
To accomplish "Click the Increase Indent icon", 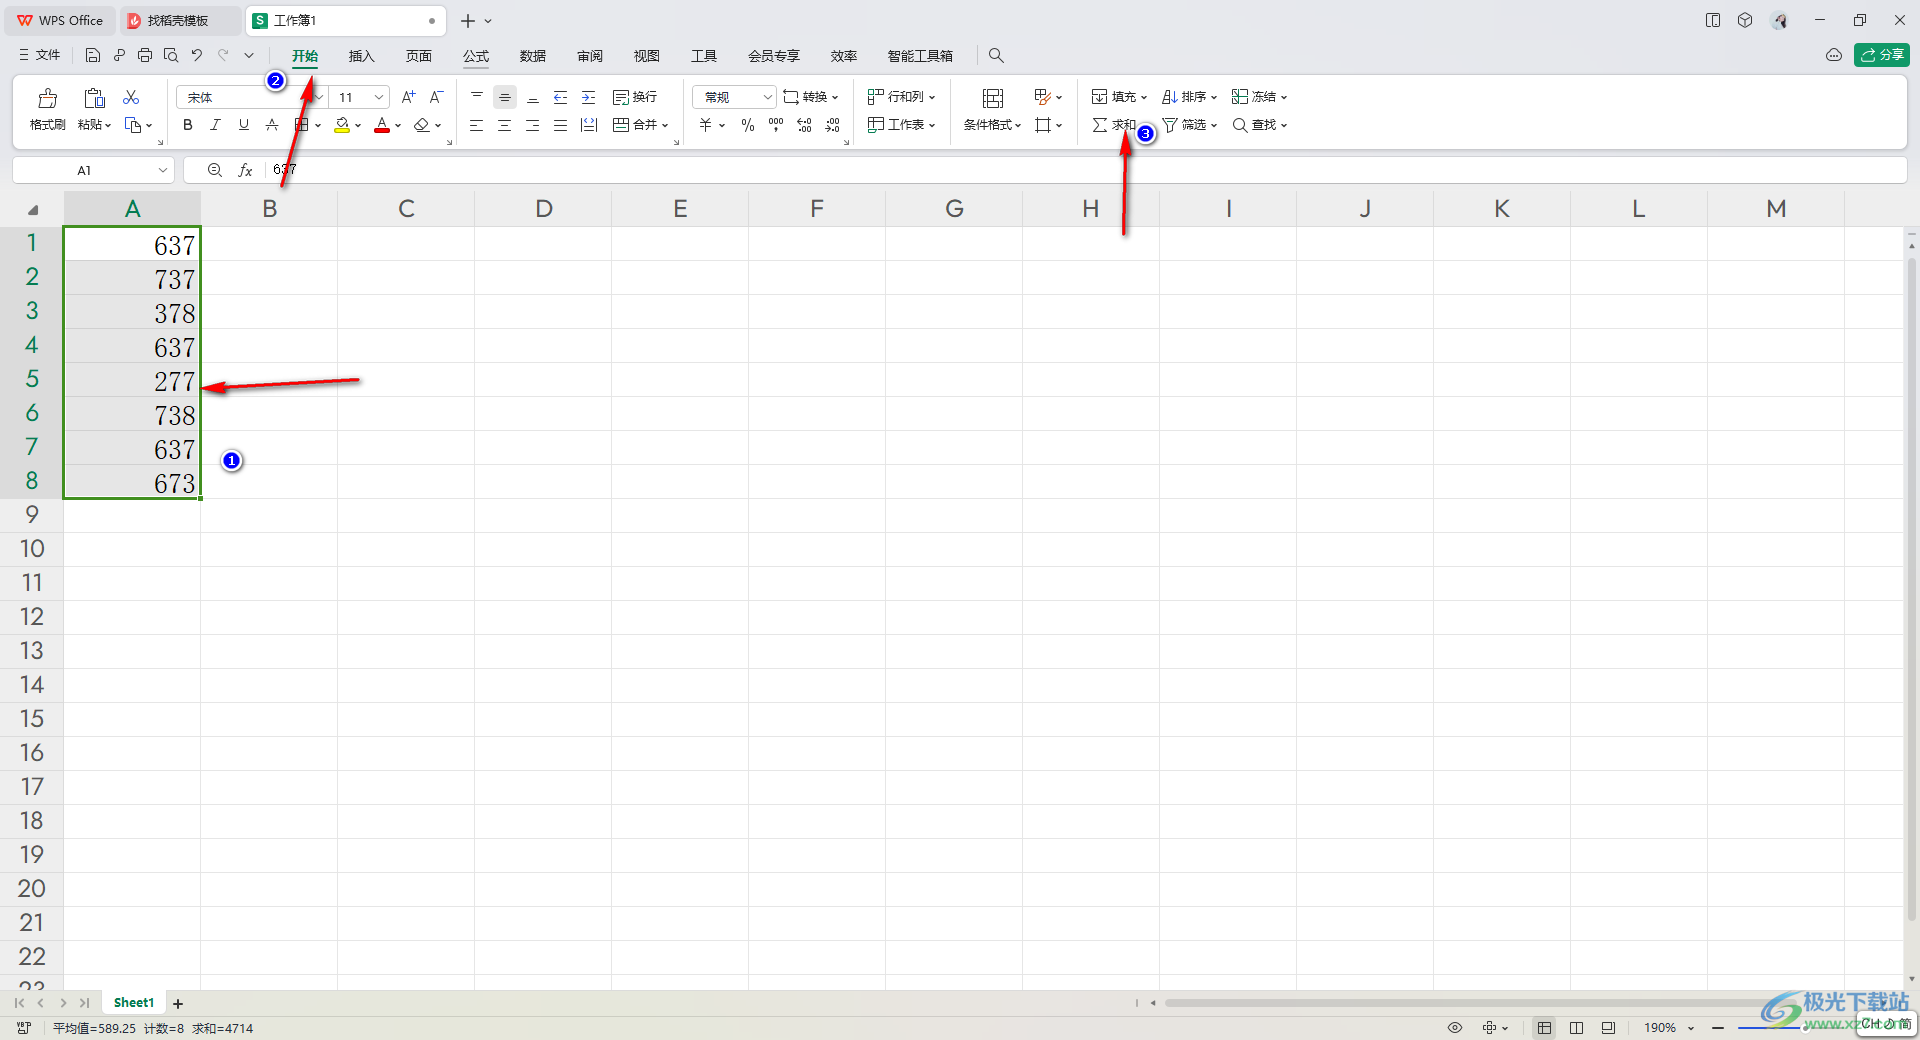I will click(589, 97).
